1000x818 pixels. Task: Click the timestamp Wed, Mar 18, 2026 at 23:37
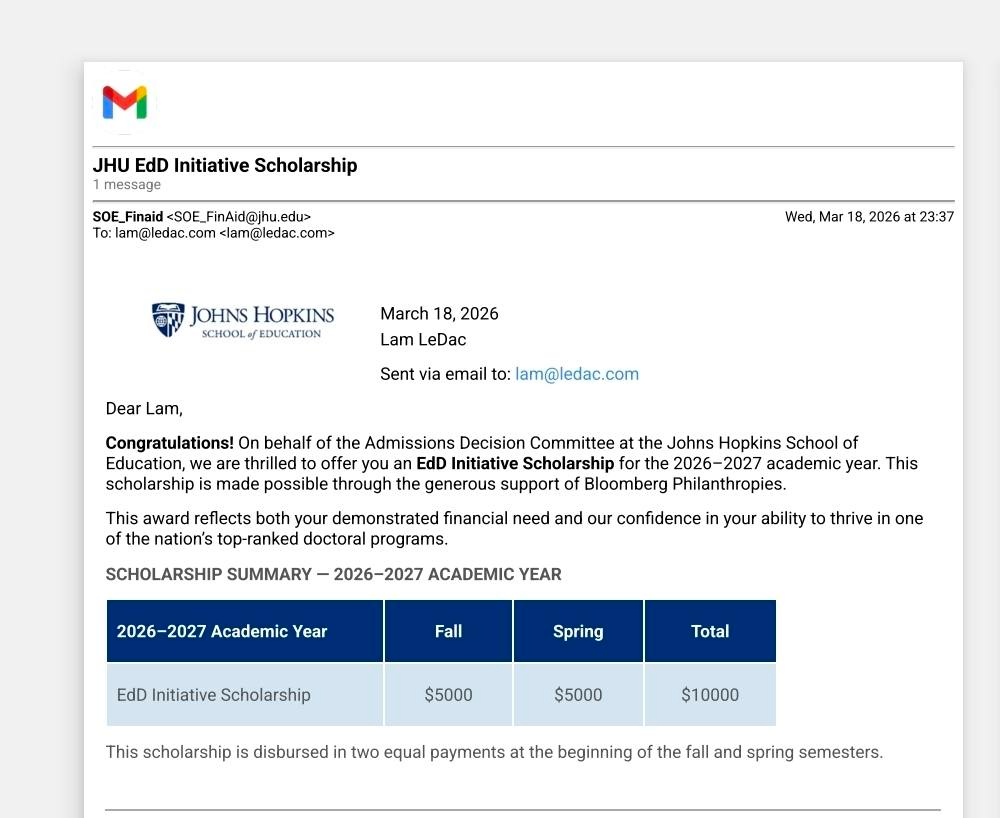tap(869, 216)
